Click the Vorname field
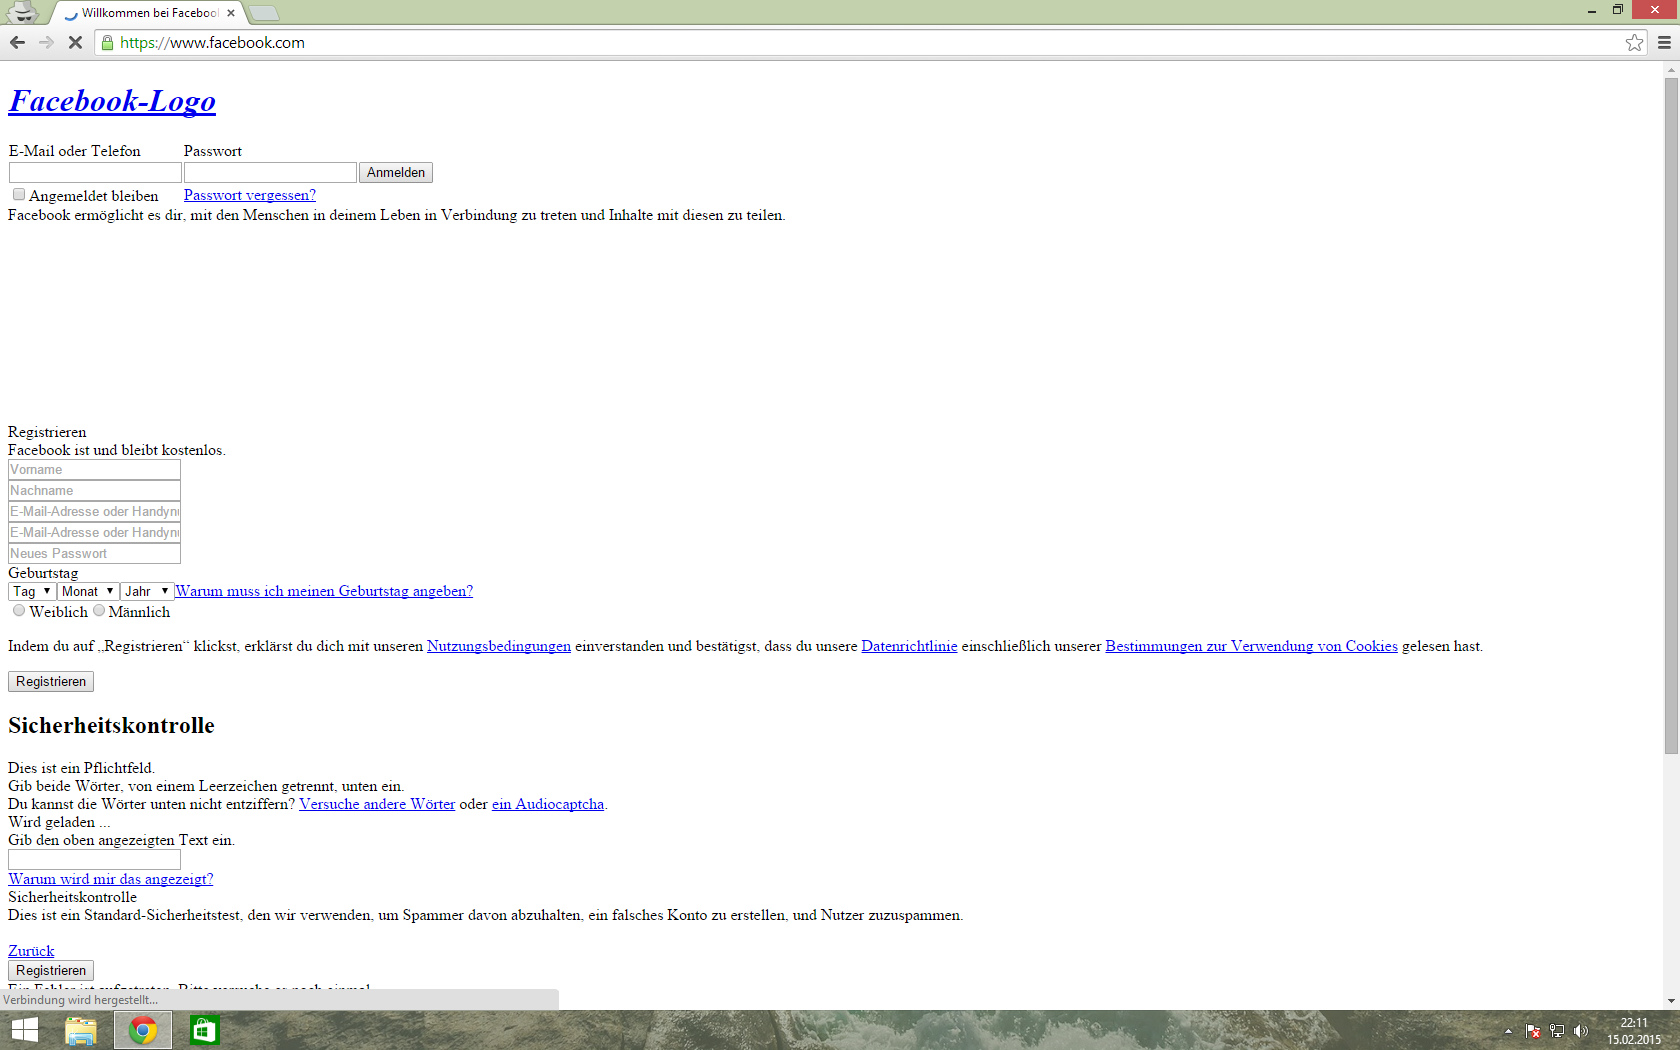The height and width of the screenshot is (1050, 1680). click(94, 469)
